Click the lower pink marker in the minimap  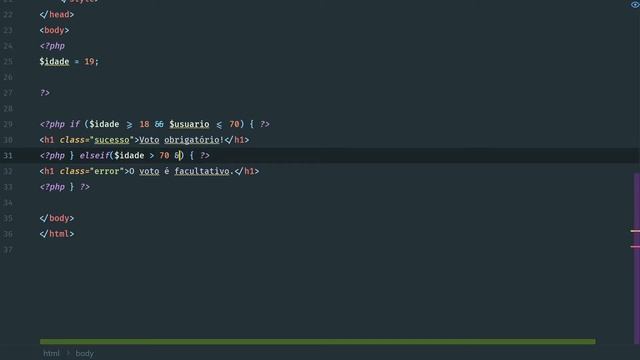tap(635, 247)
